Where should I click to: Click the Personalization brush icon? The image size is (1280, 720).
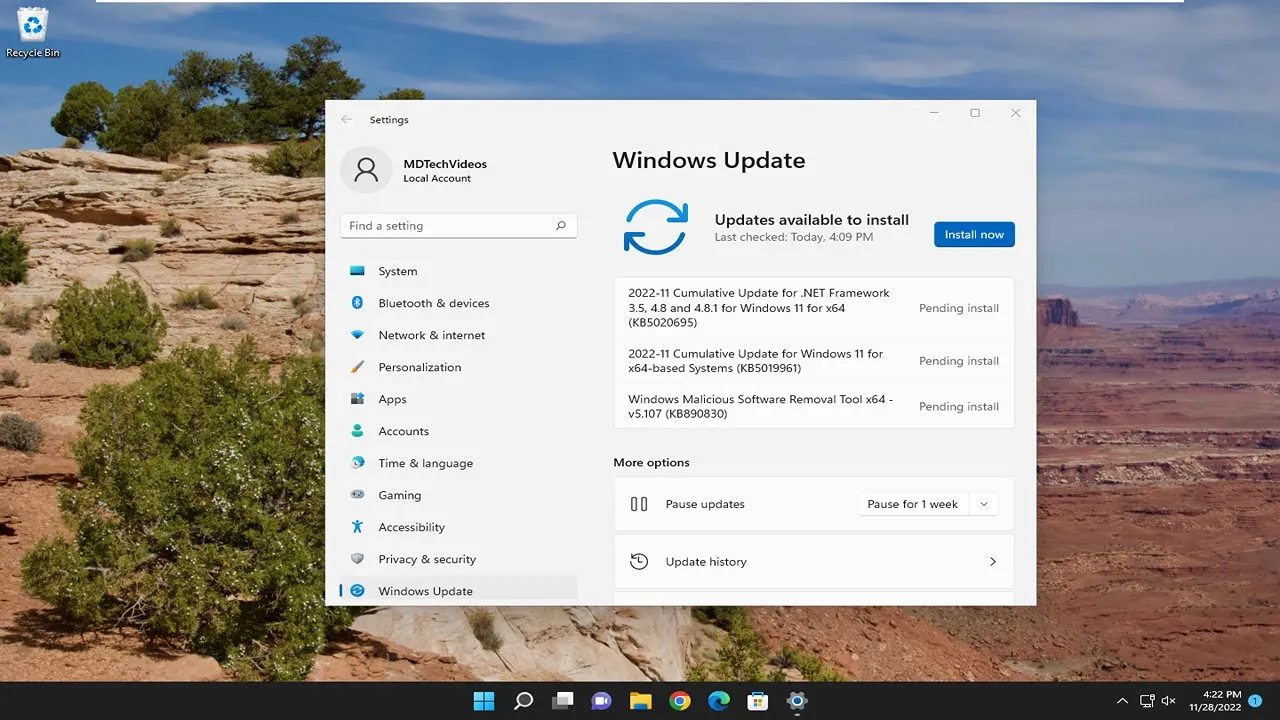(357, 367)
